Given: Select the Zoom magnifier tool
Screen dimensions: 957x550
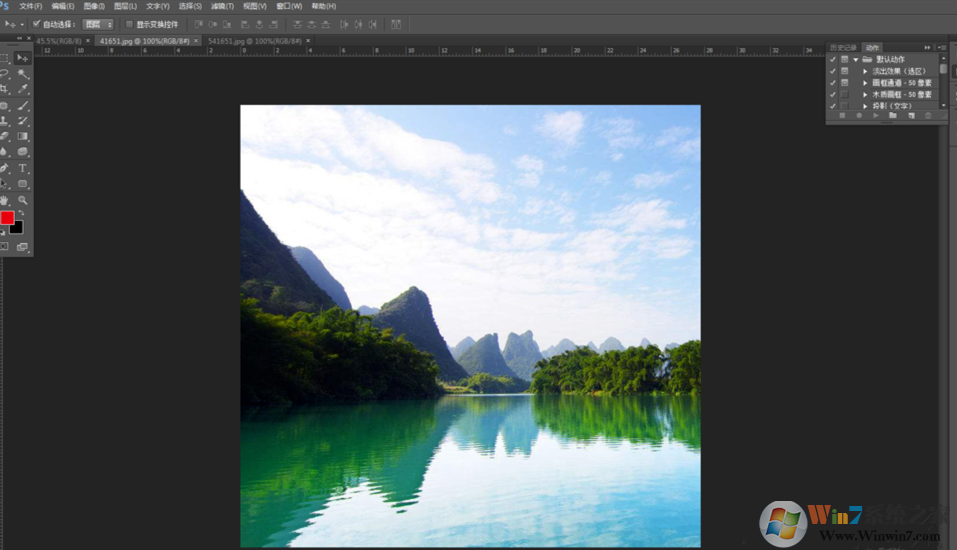Looking at the screenshot, I should pos(23,200).
